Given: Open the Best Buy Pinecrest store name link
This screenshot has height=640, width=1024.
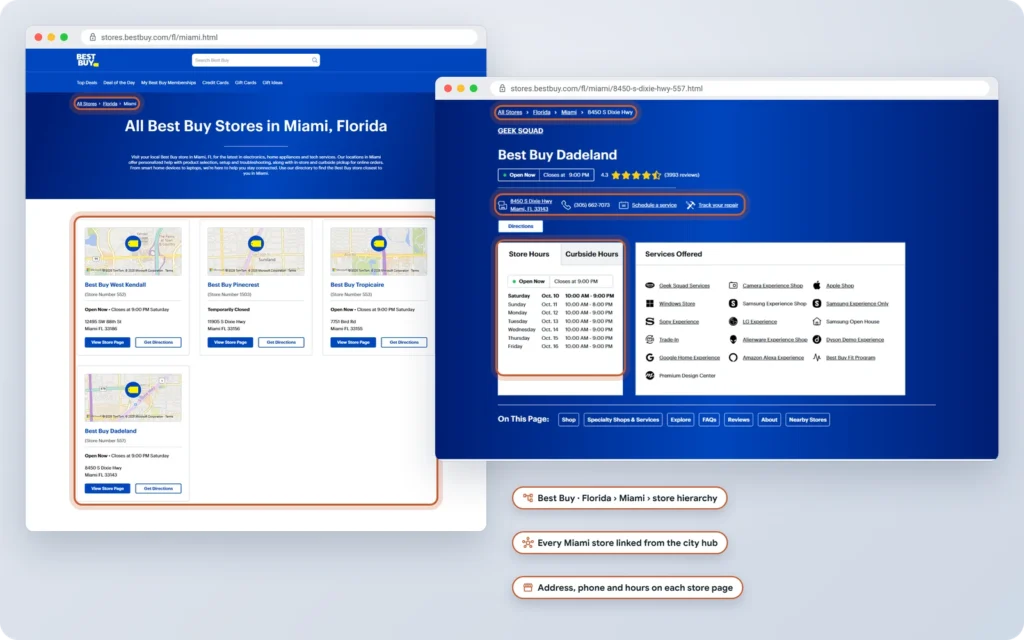Looking at the screenshot, I should (x=233, y=285).
